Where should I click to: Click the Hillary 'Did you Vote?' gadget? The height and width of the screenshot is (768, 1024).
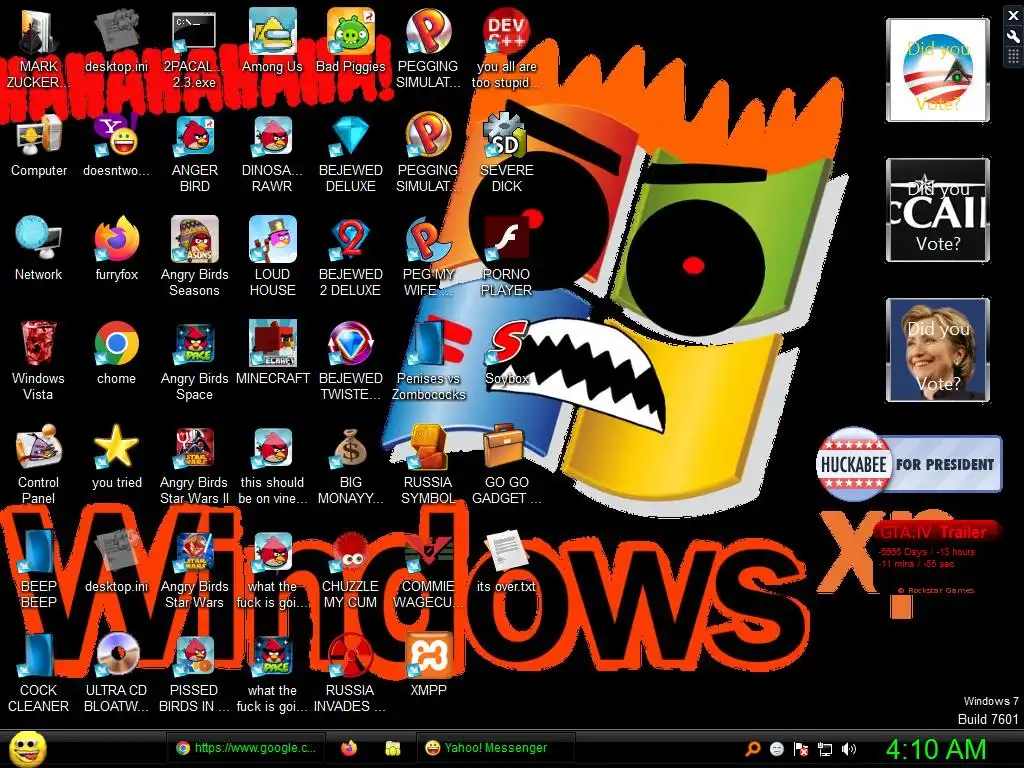click(938, 350)
